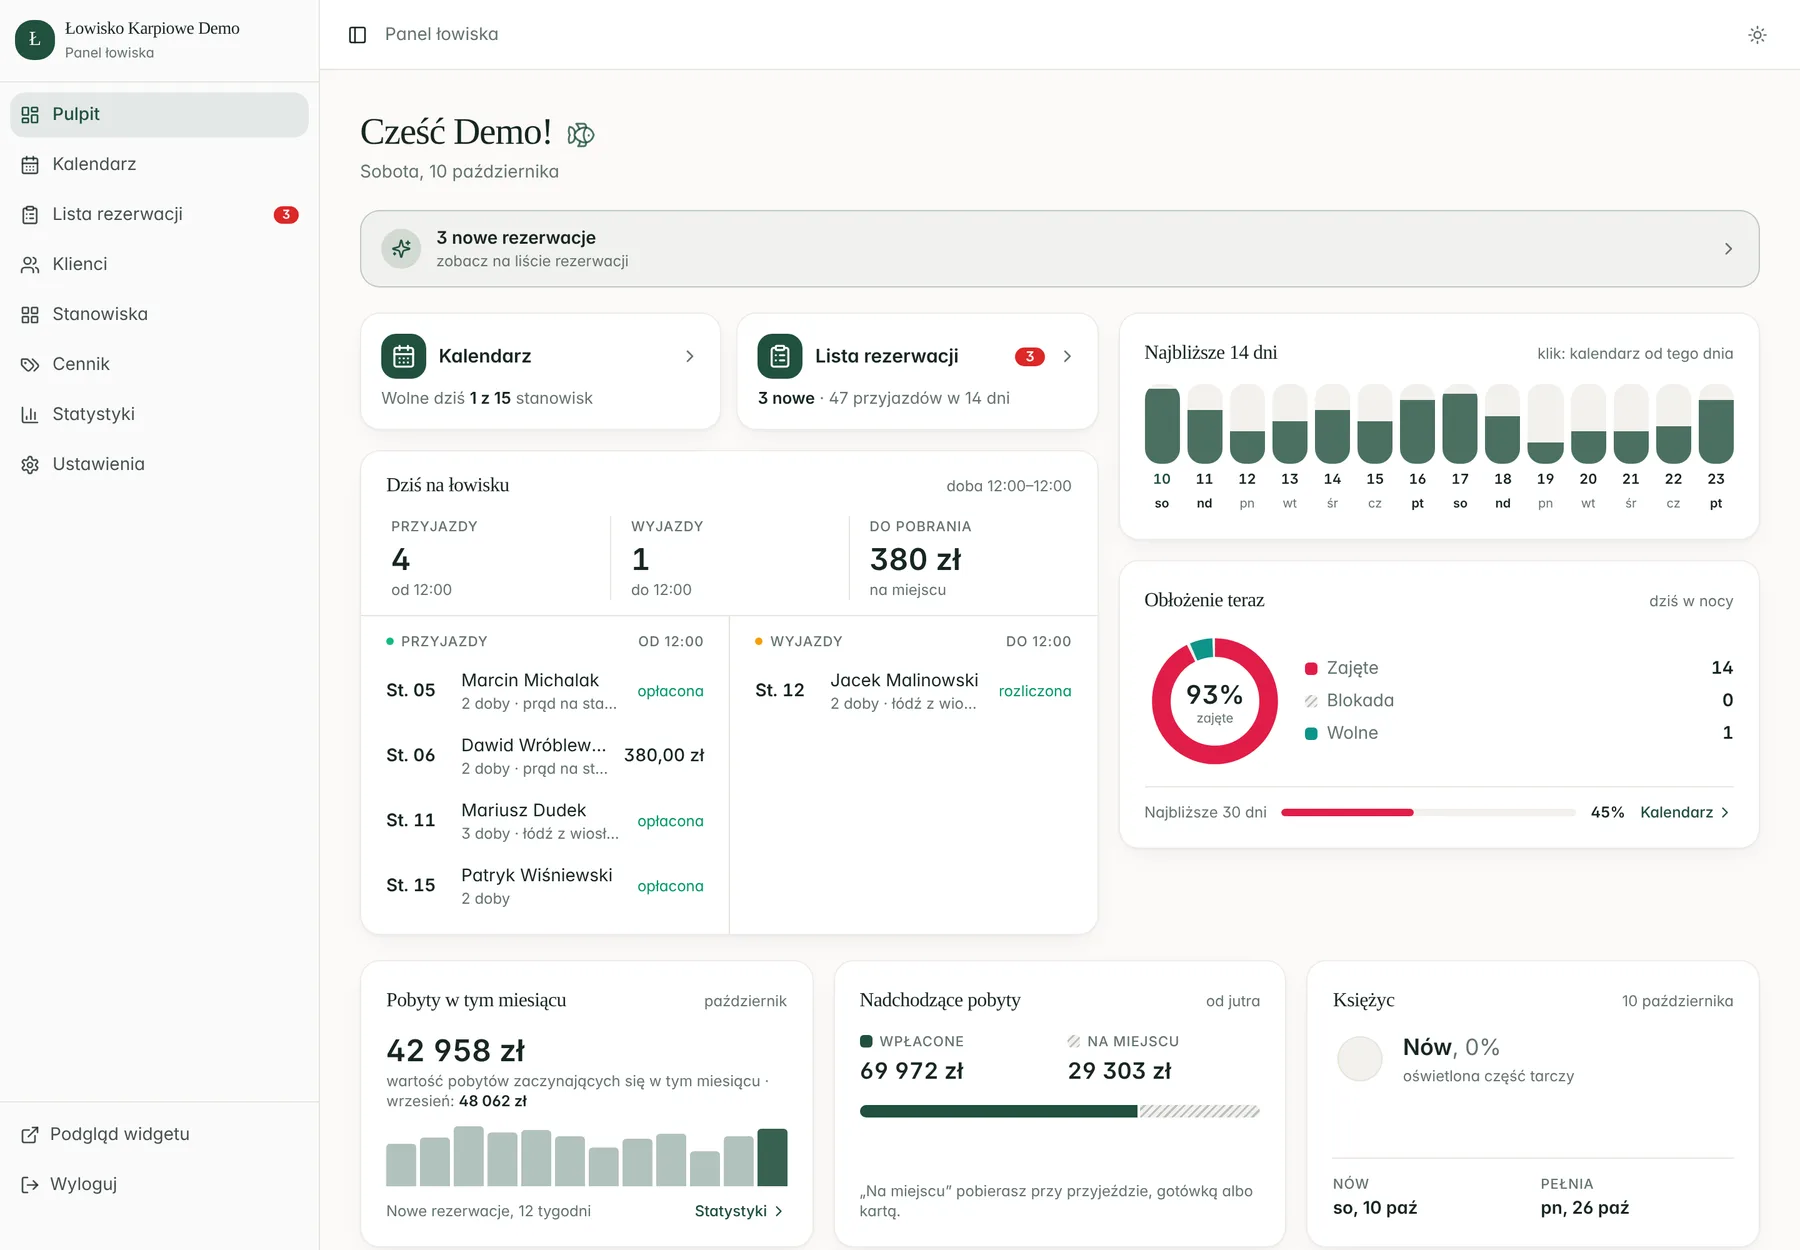
Task: Click the fish icon next to Cześć Demo
Action: click(581, 134)
